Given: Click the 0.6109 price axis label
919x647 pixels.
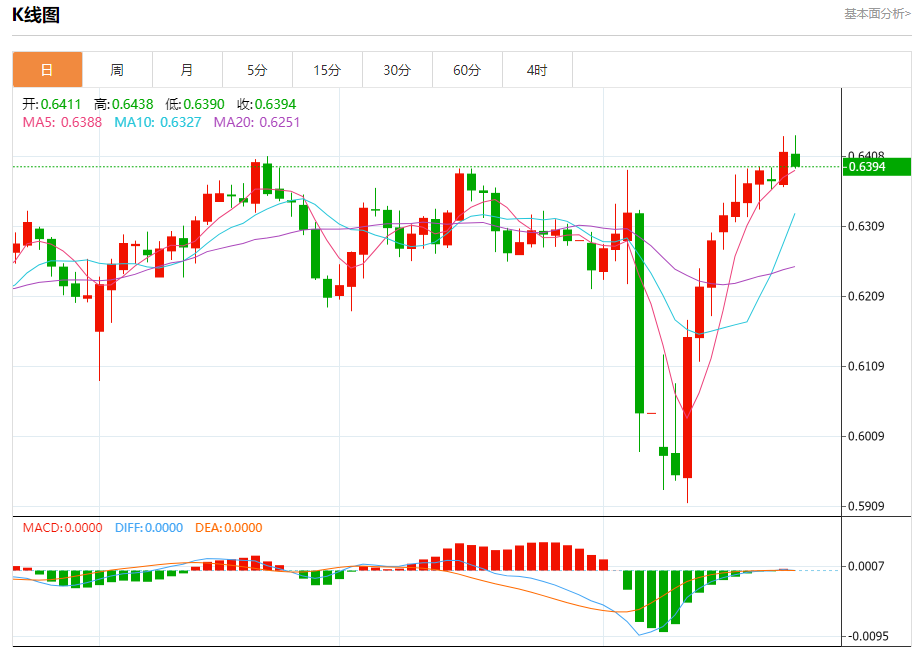Looking at the screenshot, I should [866, 366].
